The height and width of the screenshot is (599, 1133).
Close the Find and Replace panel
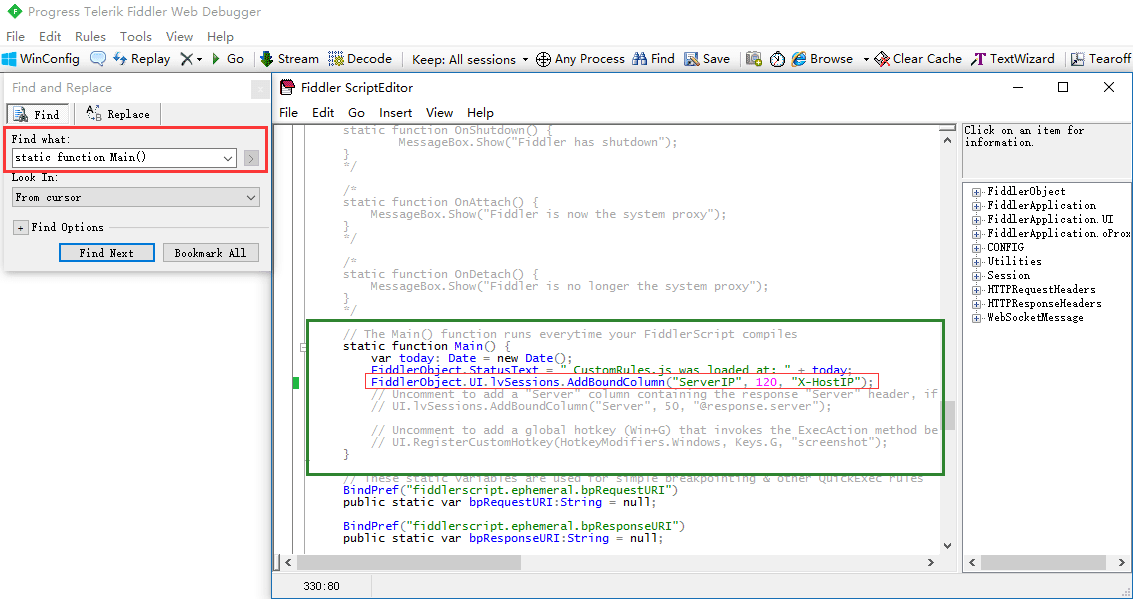[260, 90]
